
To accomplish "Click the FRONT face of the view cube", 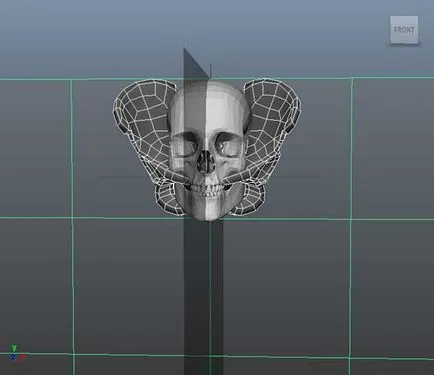I will [x=404, y=30].
